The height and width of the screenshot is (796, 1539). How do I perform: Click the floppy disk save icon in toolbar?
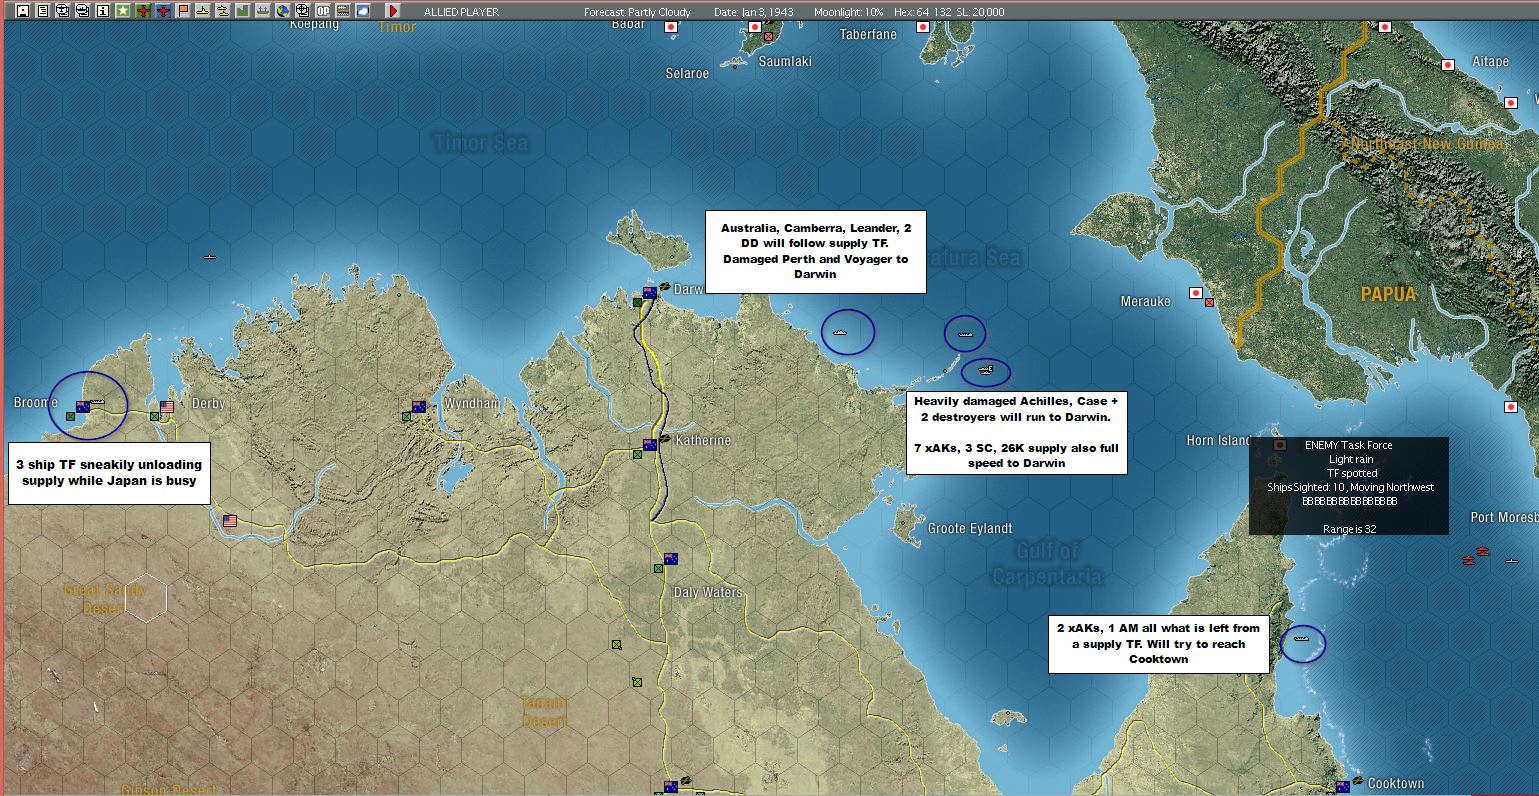coord(23,11)
